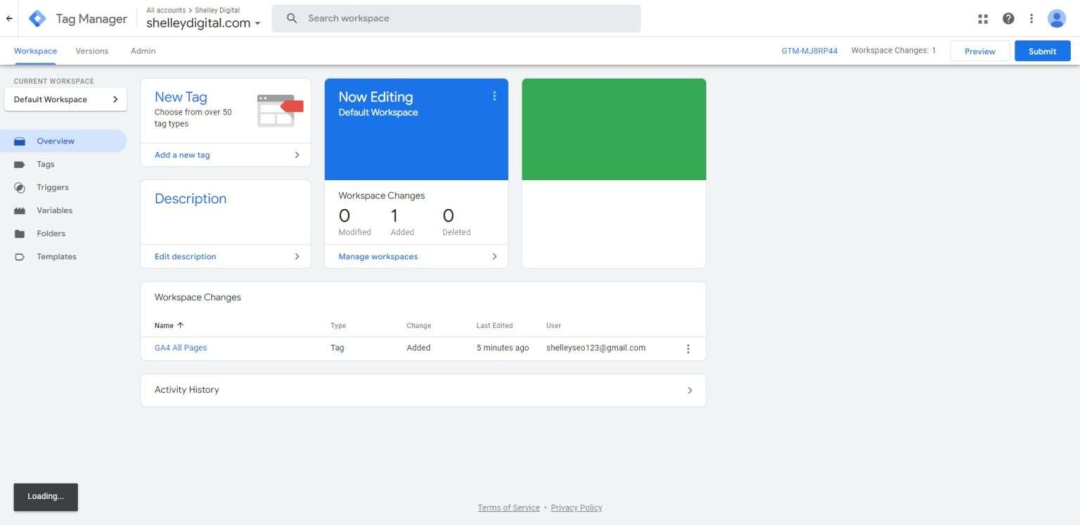Click the New Tag card title
Image resolution: width=1080 pixels, height=525 pixels.
(180, 97)
